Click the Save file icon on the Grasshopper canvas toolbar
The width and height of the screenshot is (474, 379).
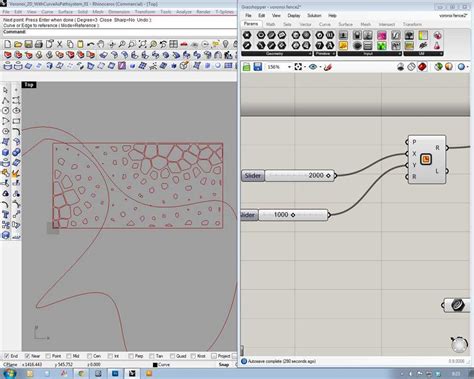(x=257, y=67)
